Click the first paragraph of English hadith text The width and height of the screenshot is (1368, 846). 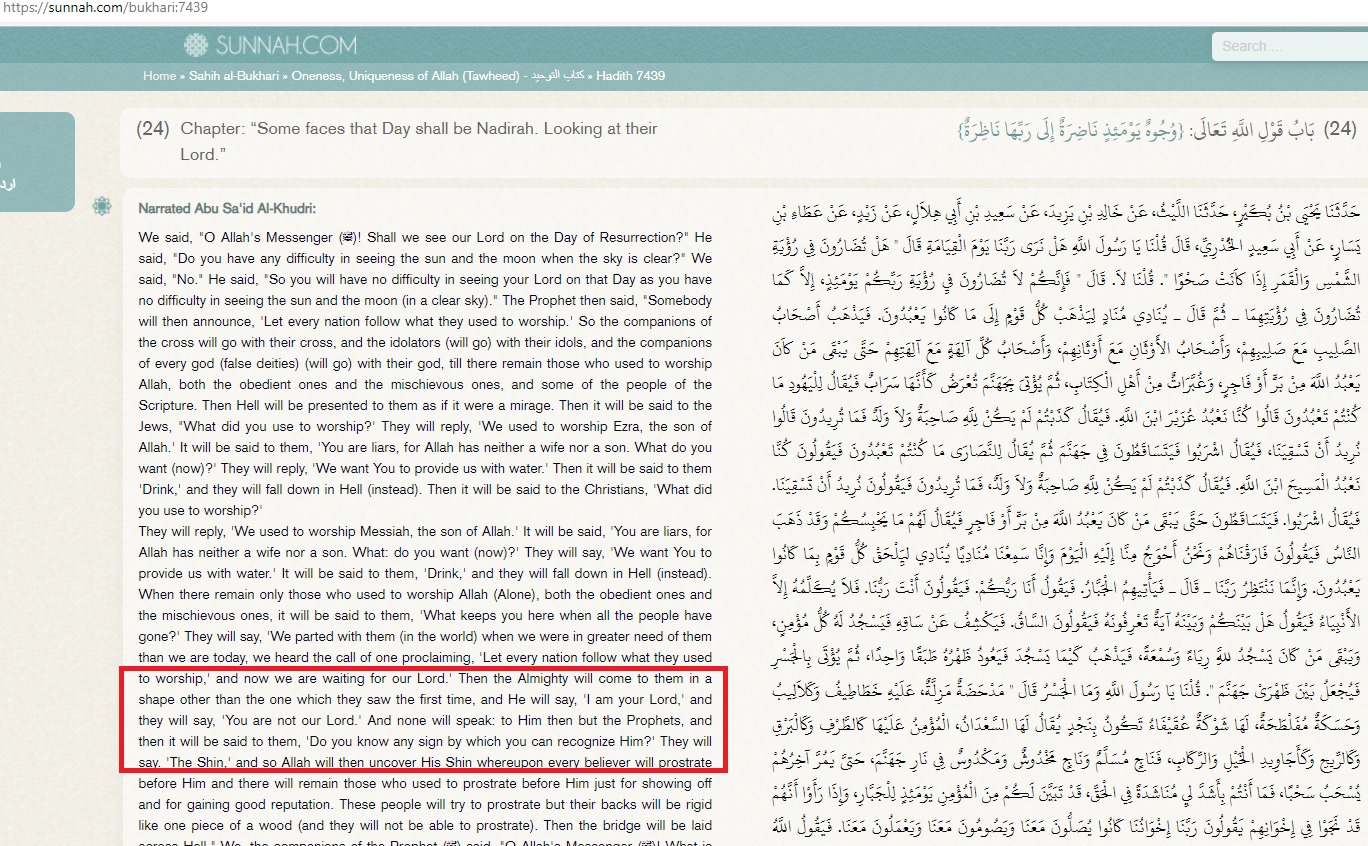click(x=425, y=375)
